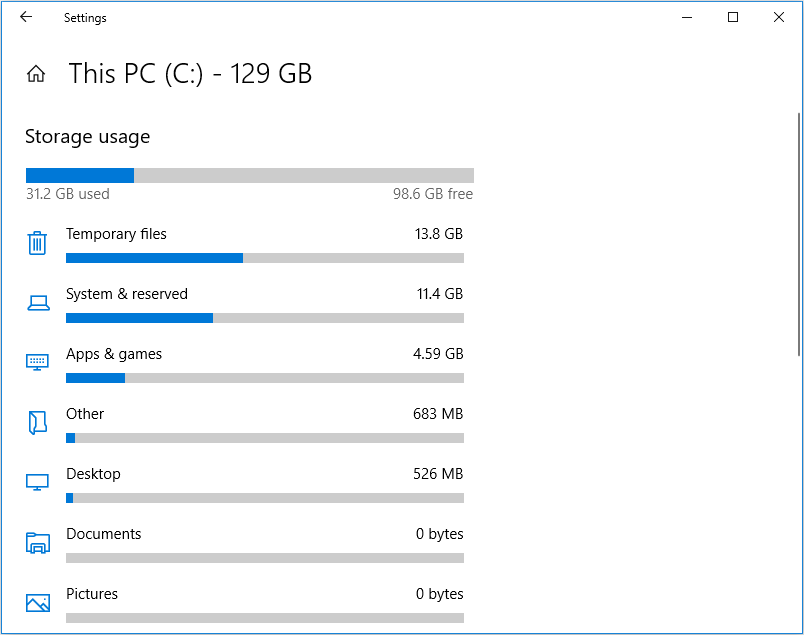Select the Other storage category

pos(85,414)
